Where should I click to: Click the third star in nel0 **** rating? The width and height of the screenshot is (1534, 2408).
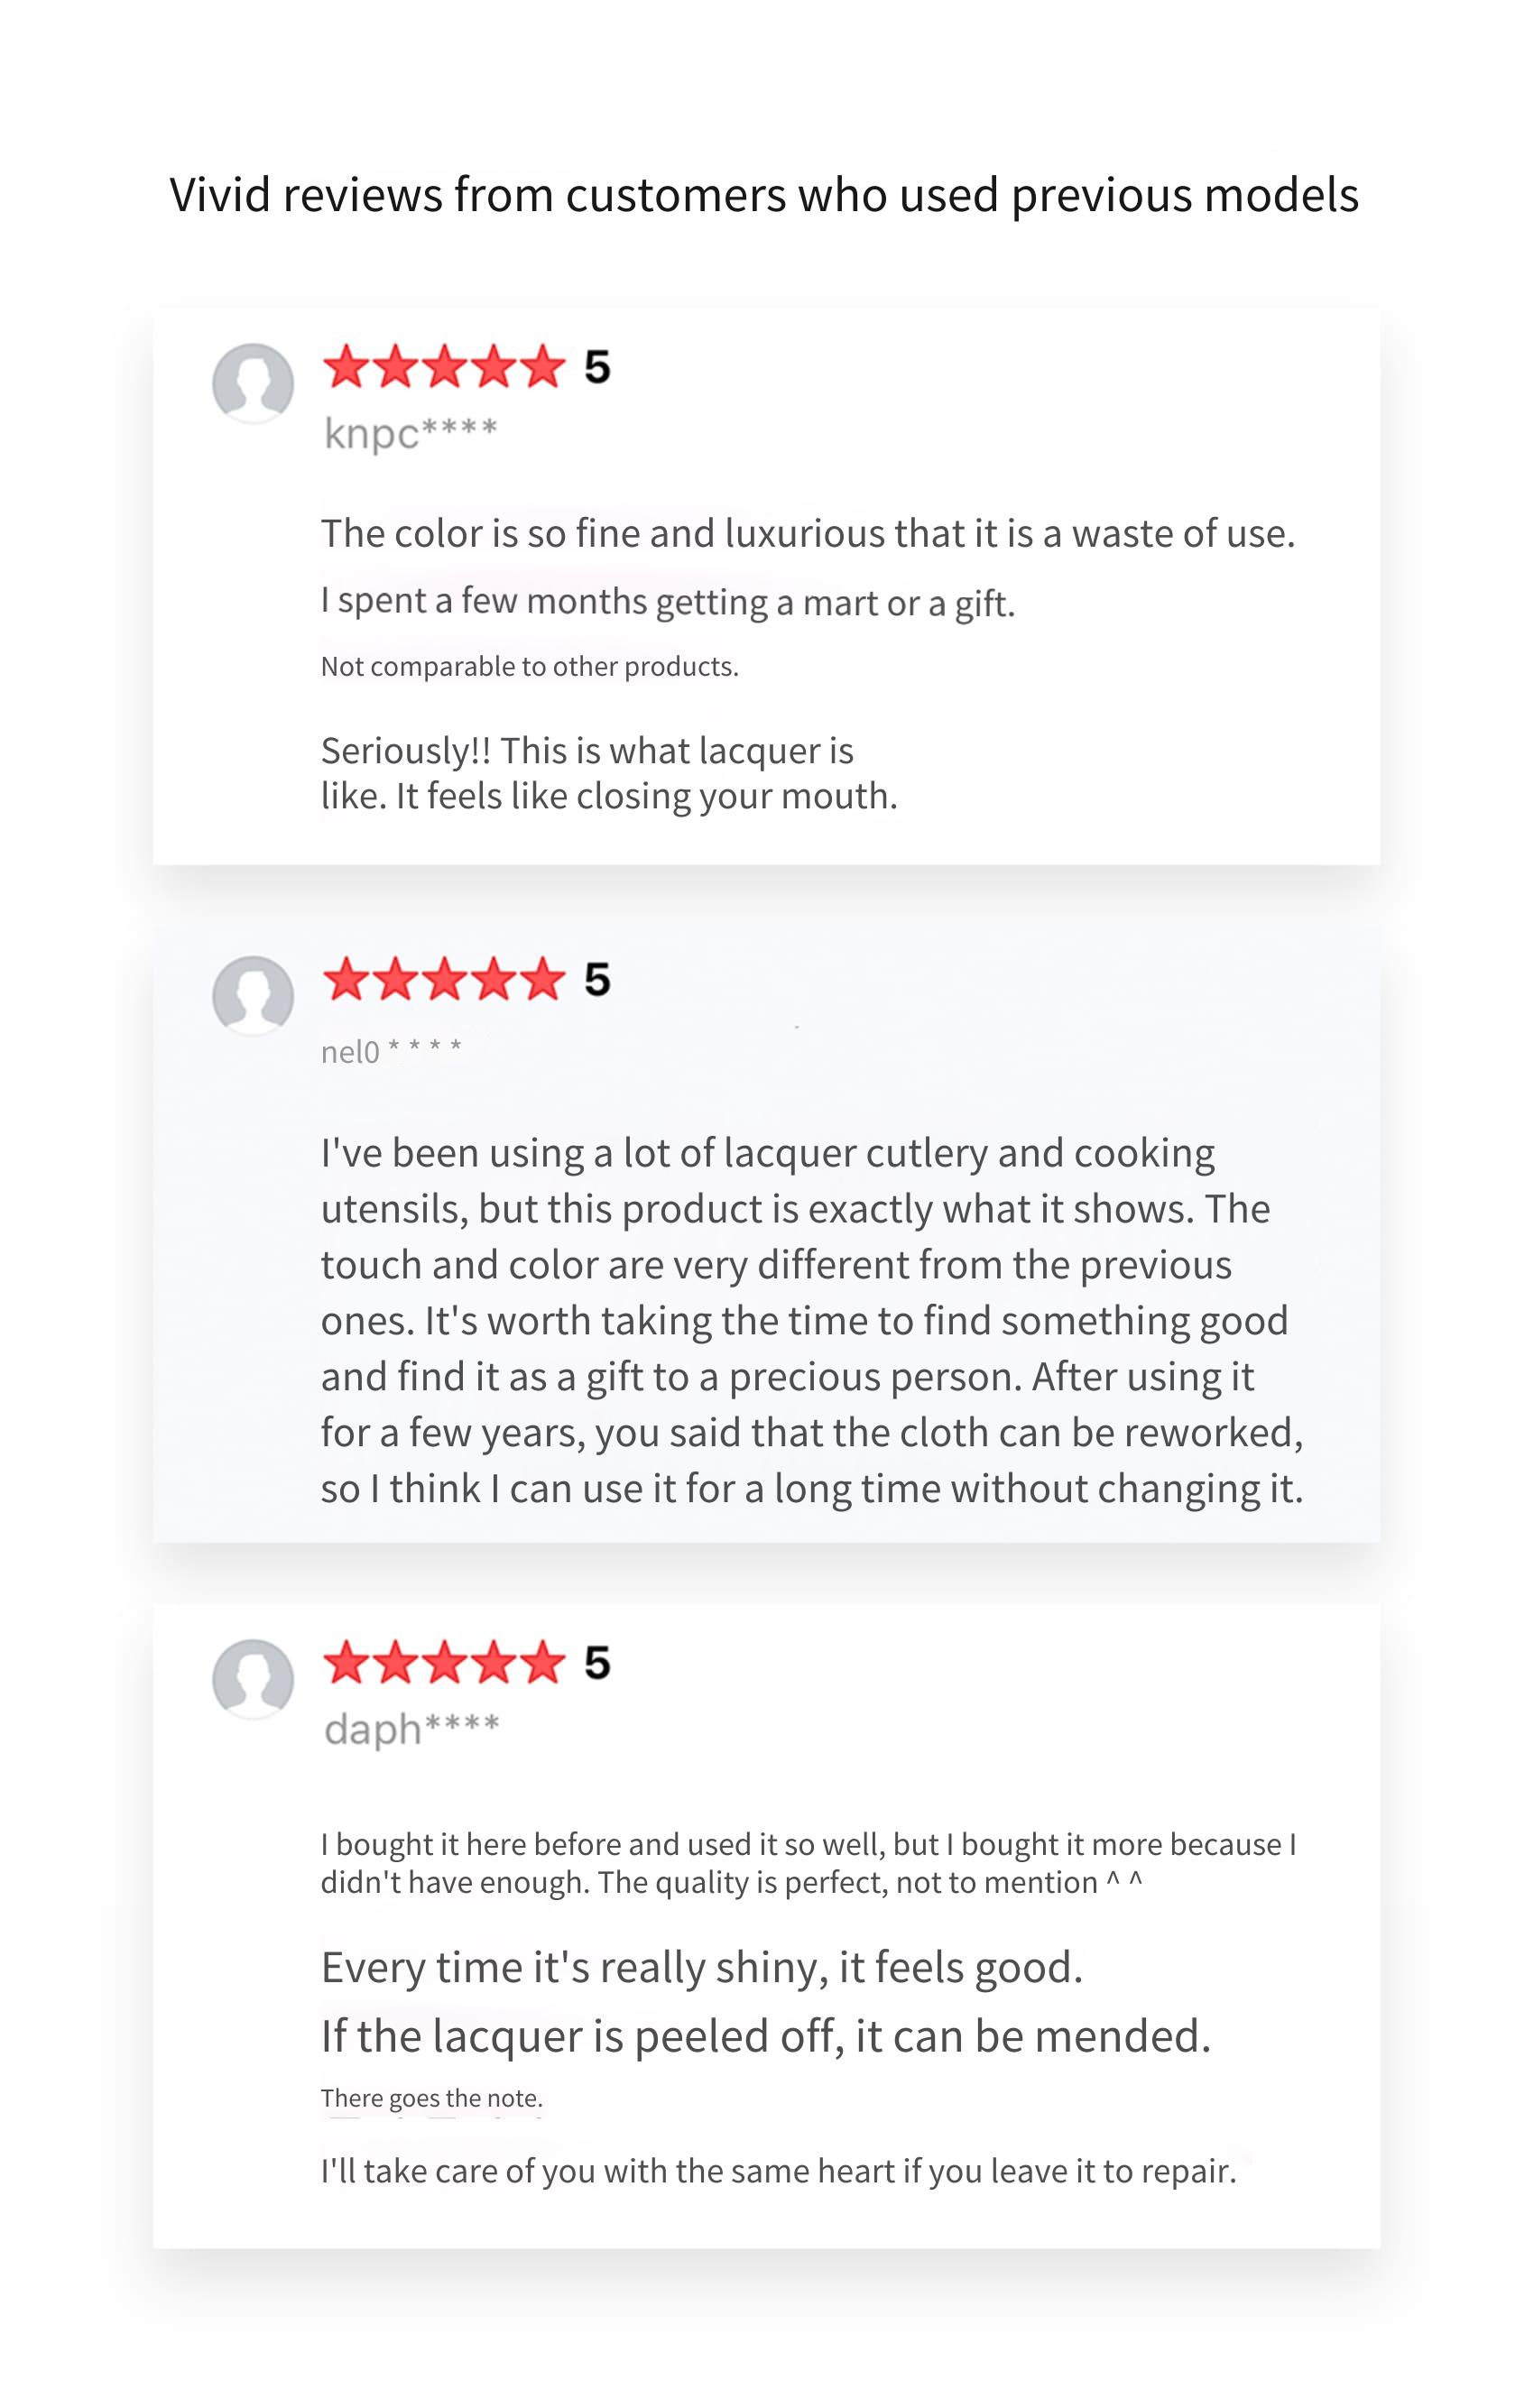click(x=445, y=978)
